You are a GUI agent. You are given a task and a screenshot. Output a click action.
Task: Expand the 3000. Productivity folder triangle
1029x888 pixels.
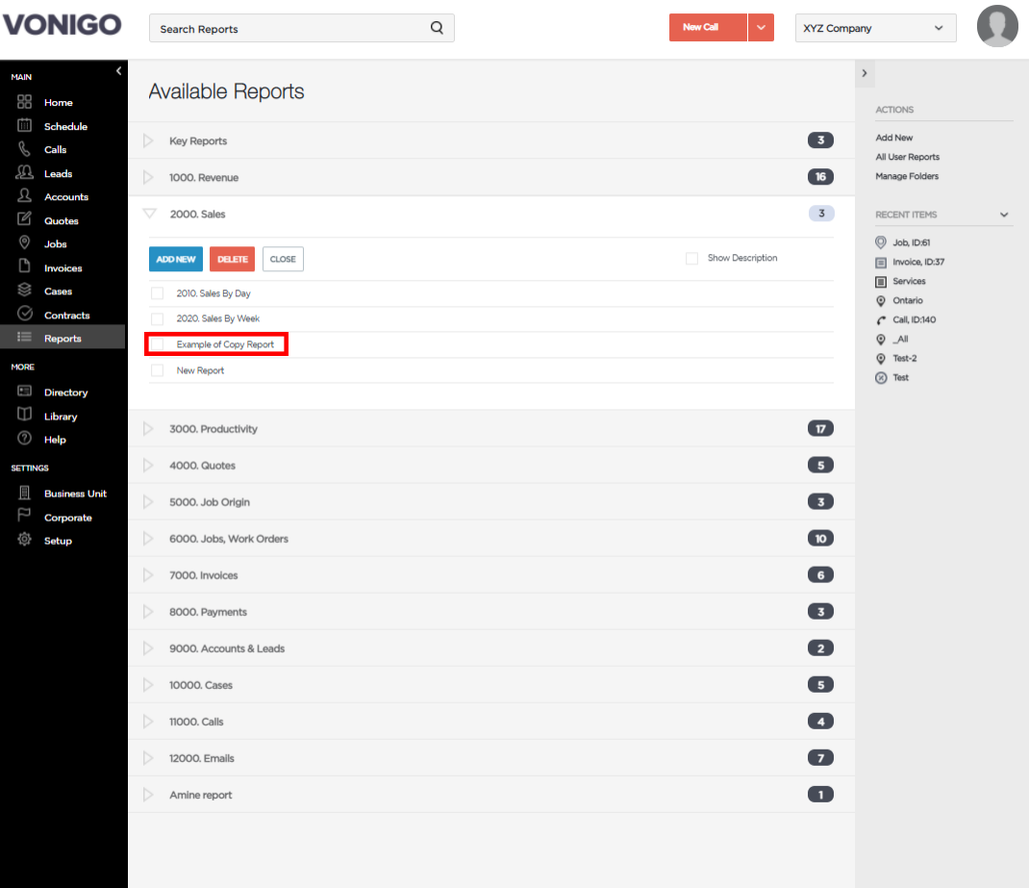148,429
